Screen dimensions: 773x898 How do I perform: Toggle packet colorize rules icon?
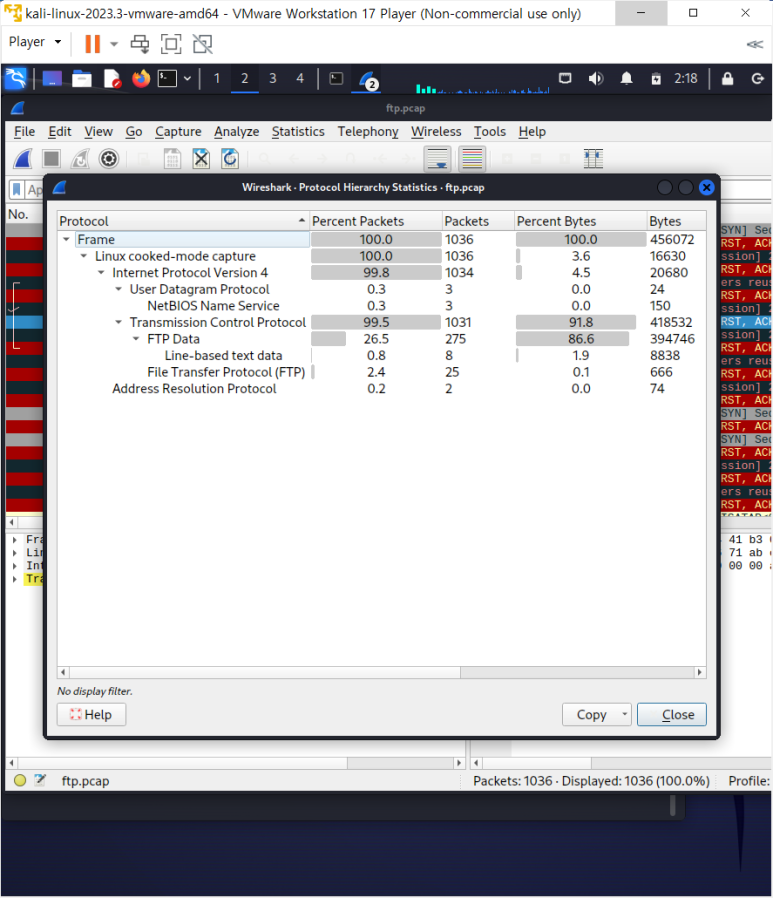tap(472, 159)
